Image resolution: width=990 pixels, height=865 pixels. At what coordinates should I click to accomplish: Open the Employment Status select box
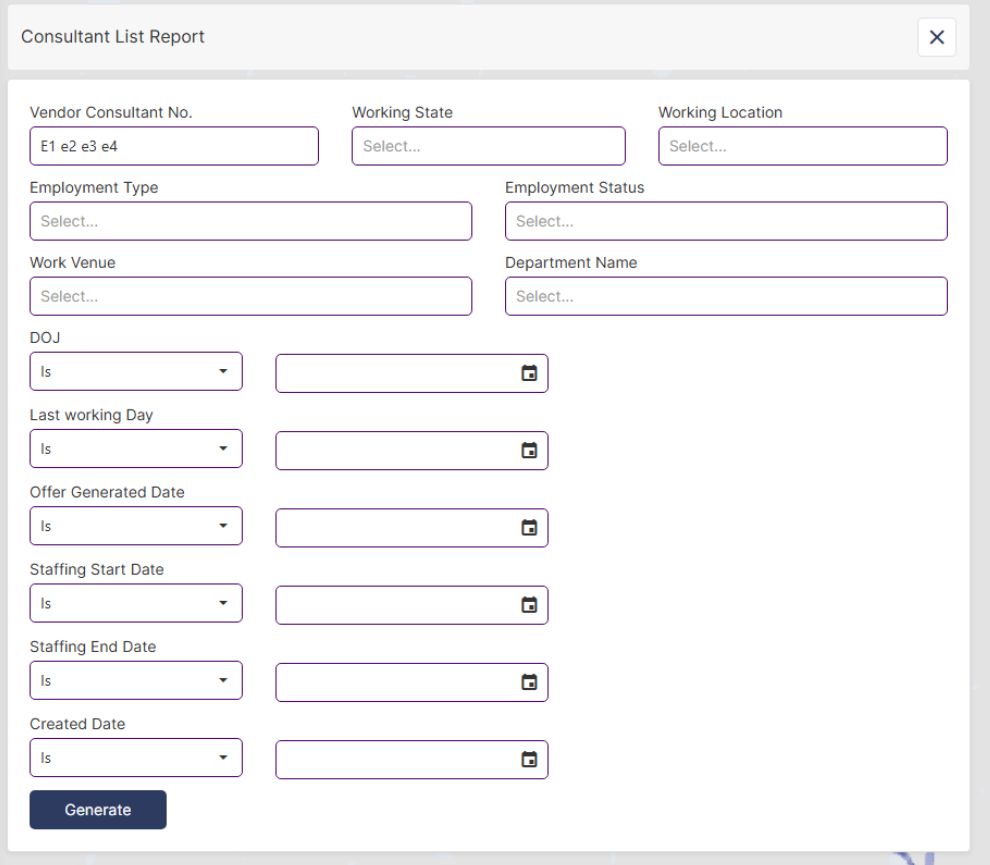(725, 221)
